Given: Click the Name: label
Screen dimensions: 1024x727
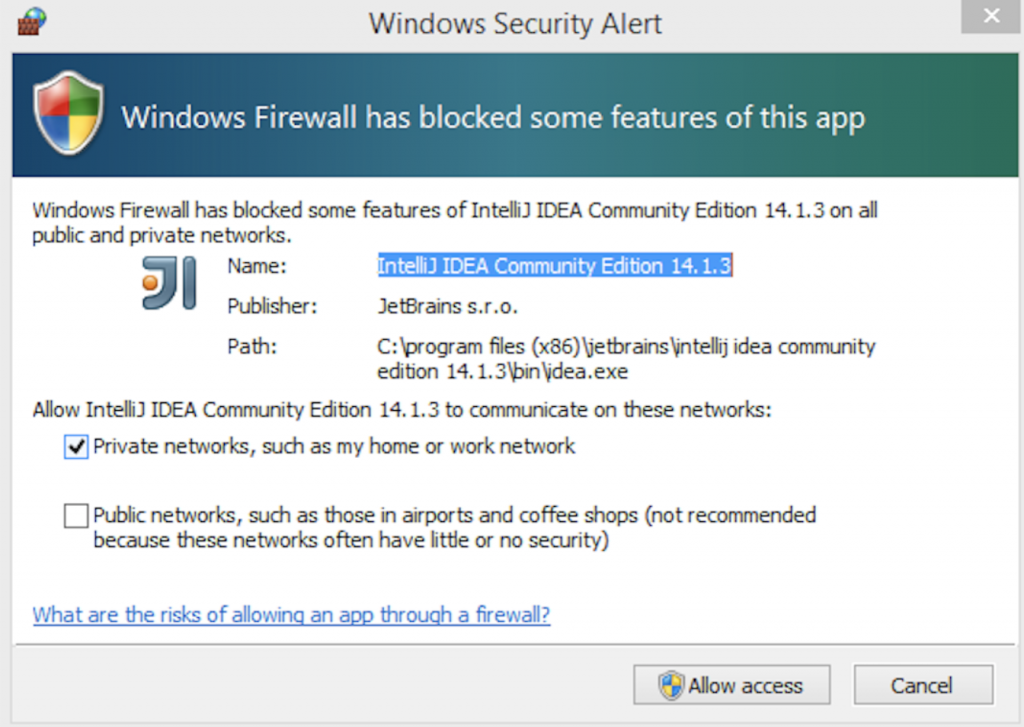Looking at the screenshot, I should [257, 266].
